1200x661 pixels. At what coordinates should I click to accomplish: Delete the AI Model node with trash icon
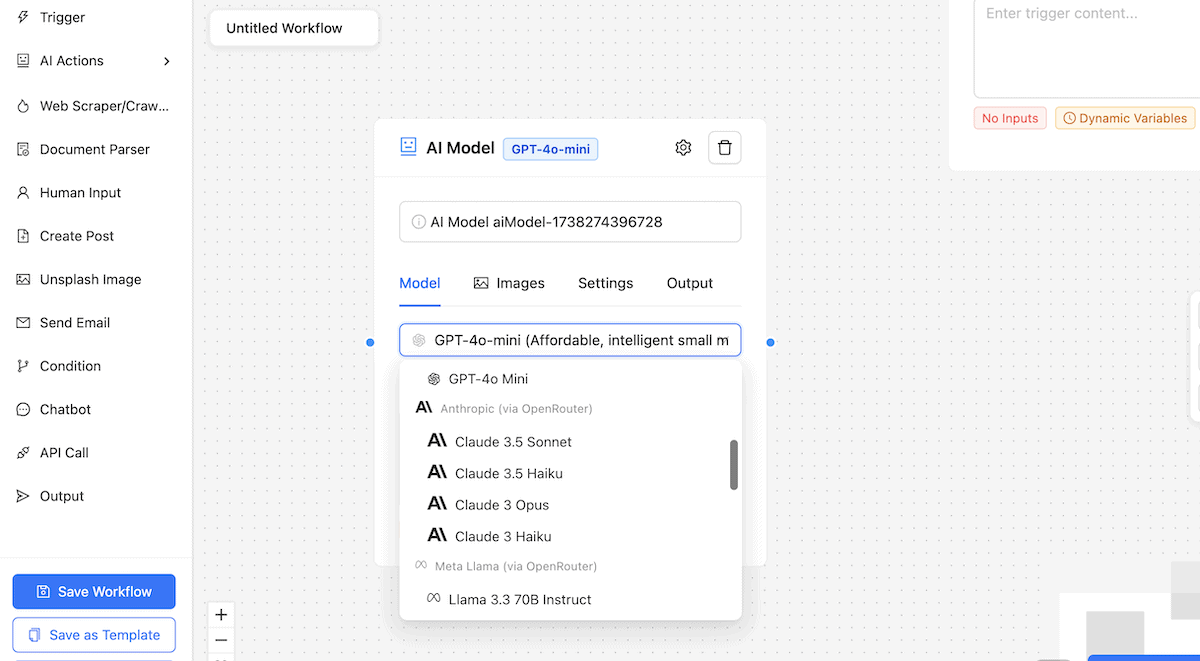tap(725, 148)
